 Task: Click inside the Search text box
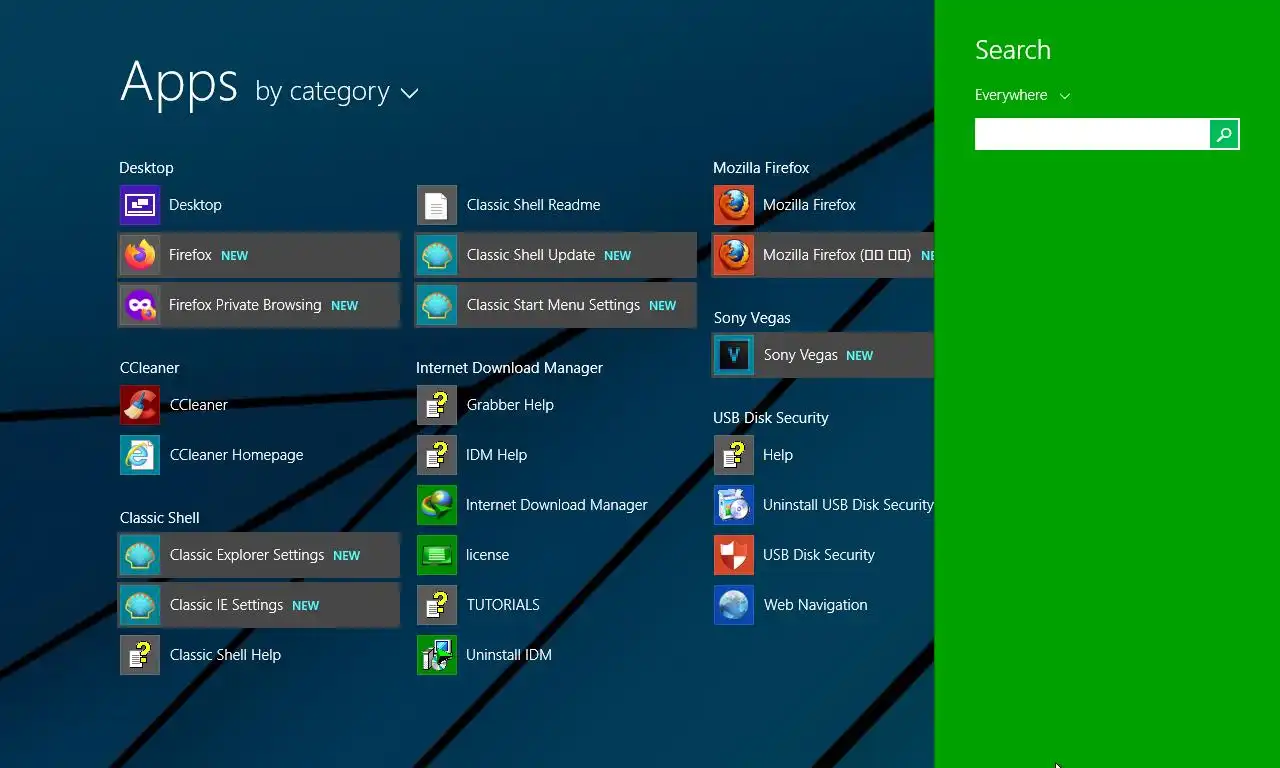1092,134
